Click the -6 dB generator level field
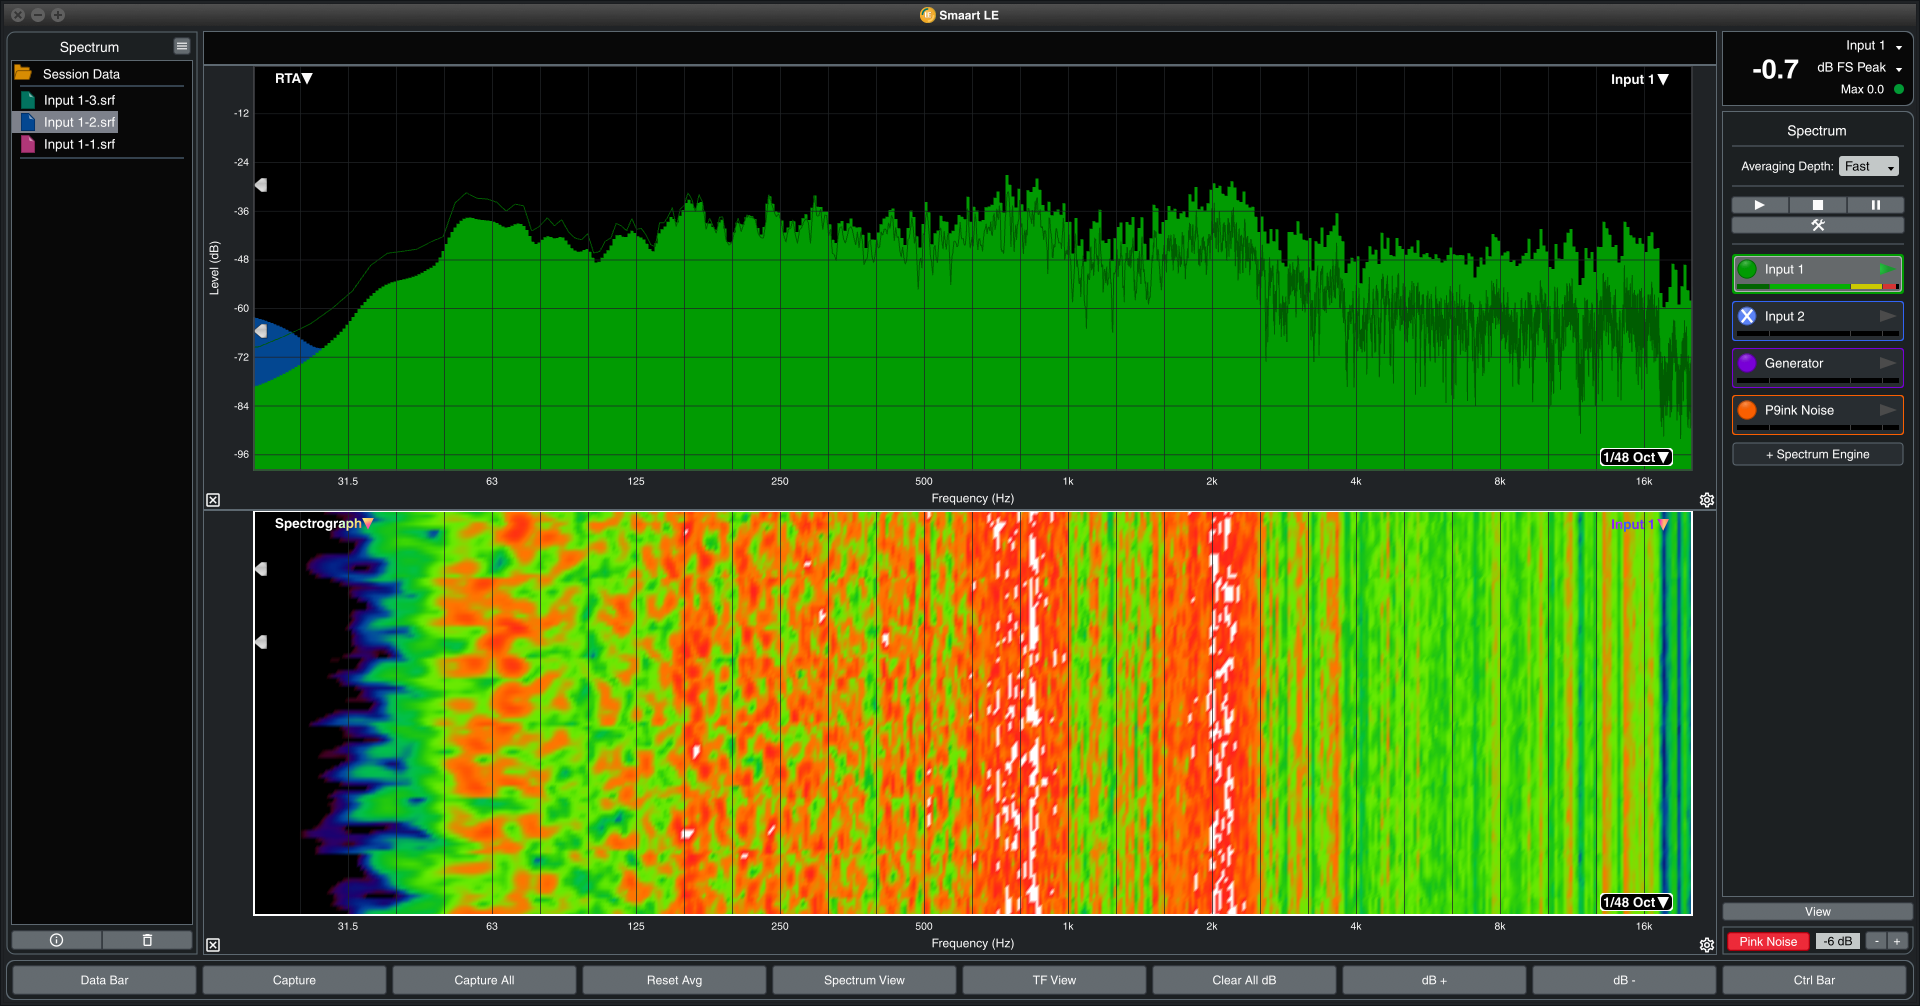The image size is (1920, 1006). 1838,941
